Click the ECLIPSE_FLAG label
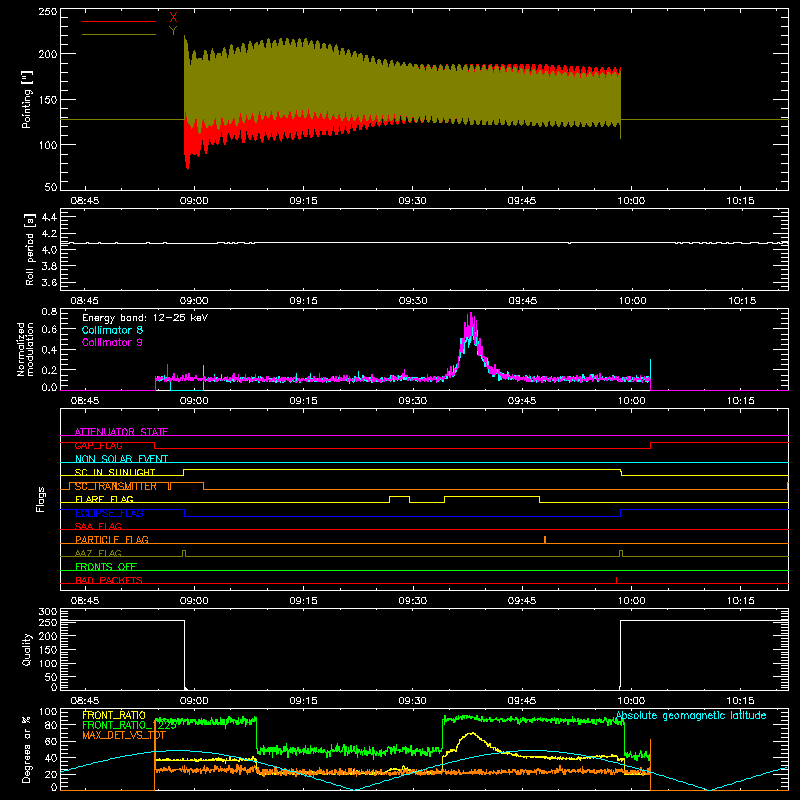This screenshot has width=800, height=800. tap(109, 513)
